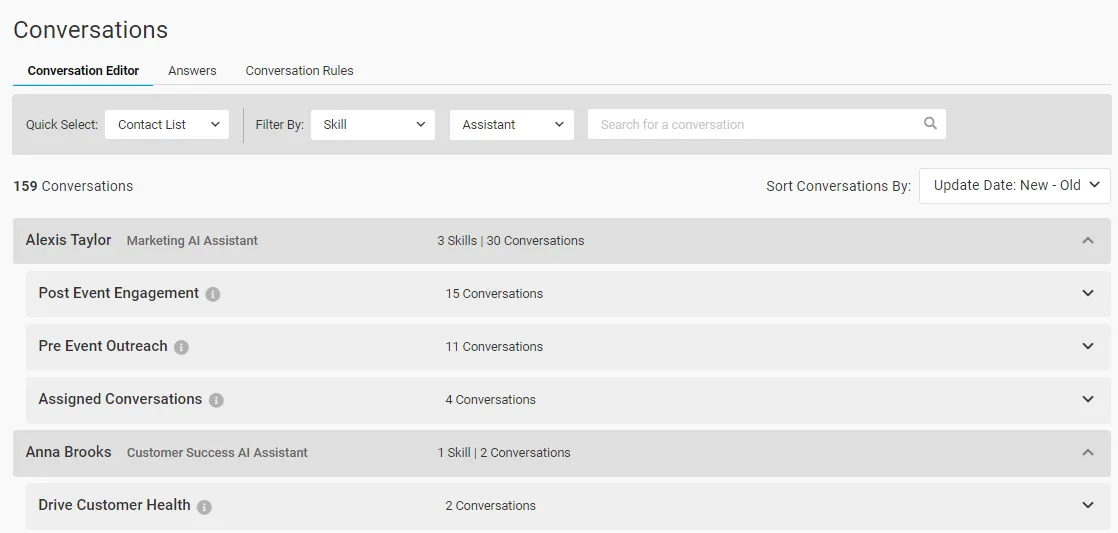Click the search magnifier icon
The height and width of the screenshot is (533, 1118).
click(x=930, y=123)
